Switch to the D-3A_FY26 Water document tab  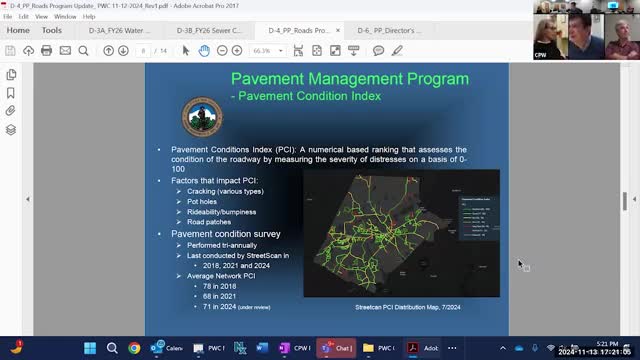pos(120,31)
